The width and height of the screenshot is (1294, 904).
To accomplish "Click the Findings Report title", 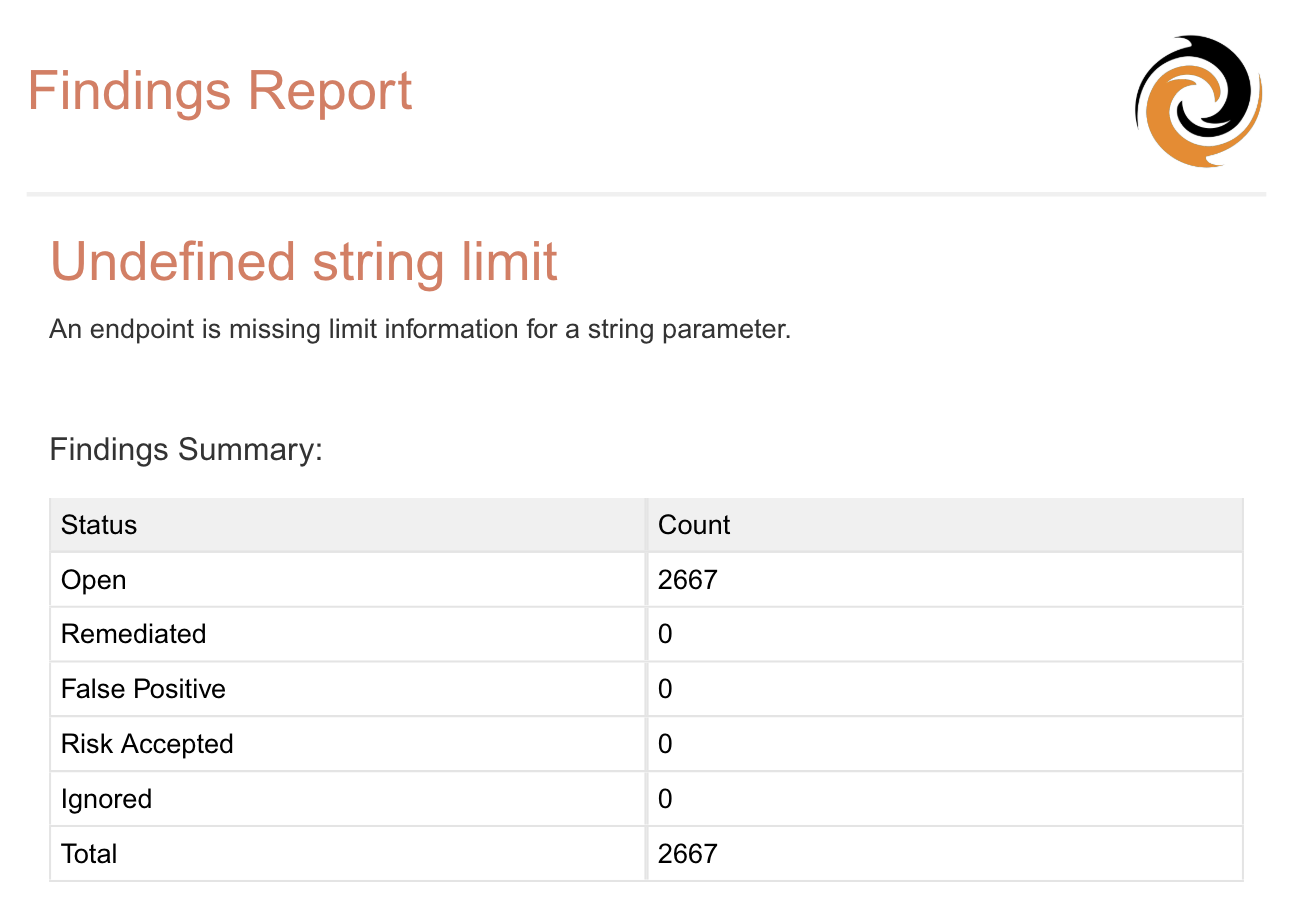I will 220,91.
